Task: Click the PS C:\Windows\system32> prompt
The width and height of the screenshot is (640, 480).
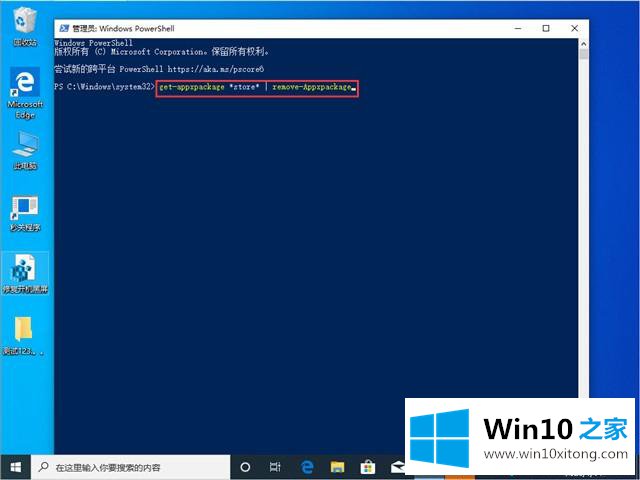Action: [104, 87]
